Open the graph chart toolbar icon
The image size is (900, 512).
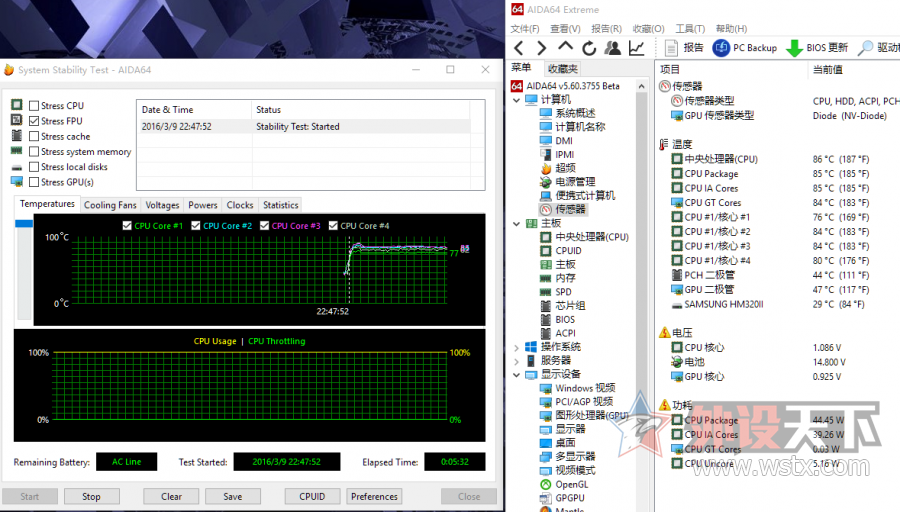tap(637, 48)
